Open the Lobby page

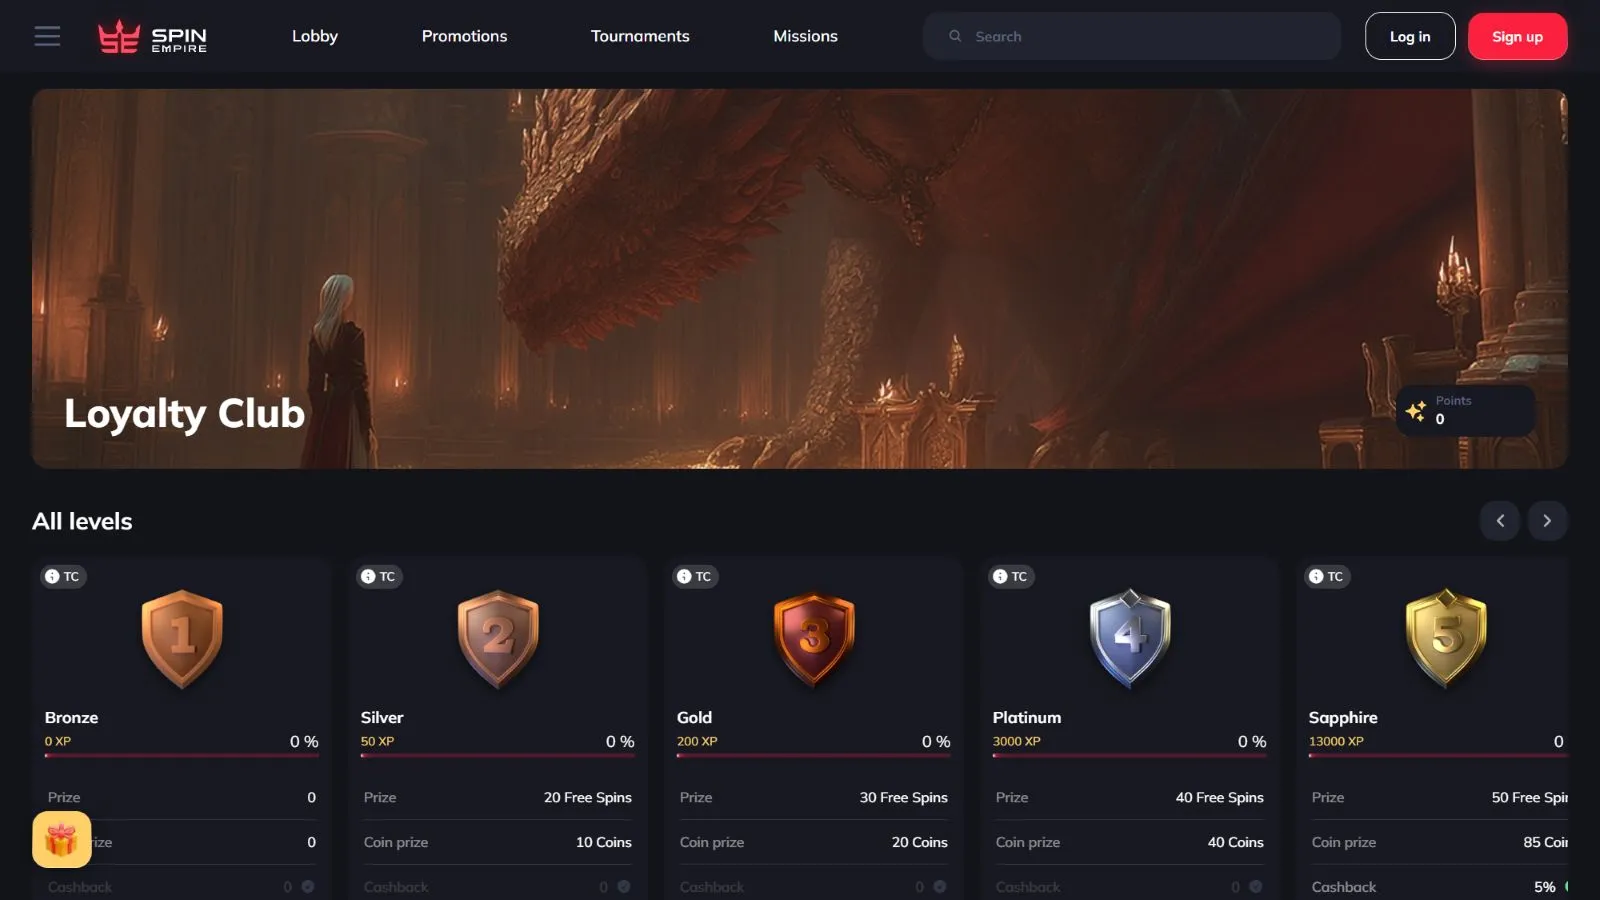pos(315,36)
